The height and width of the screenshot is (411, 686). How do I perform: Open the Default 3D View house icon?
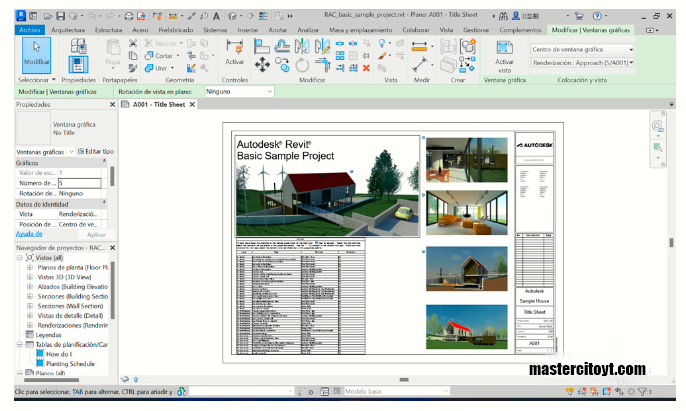[x=232, y=16]
